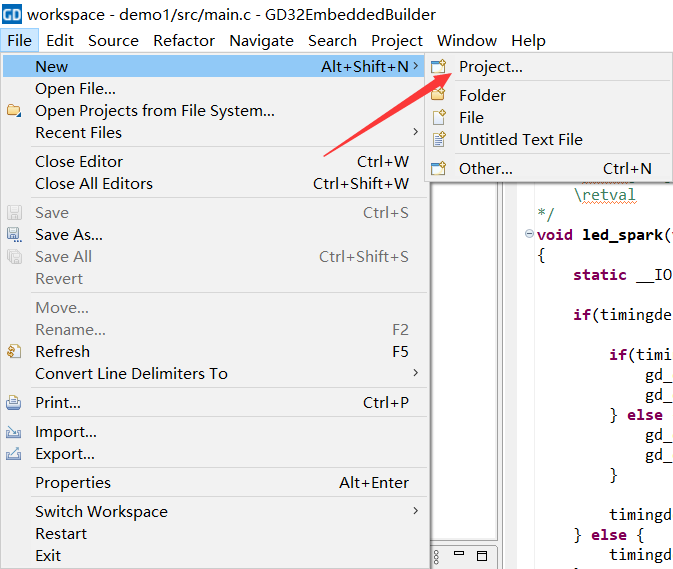Collapse the led_spark function fold toggle

tap(529, 234)
